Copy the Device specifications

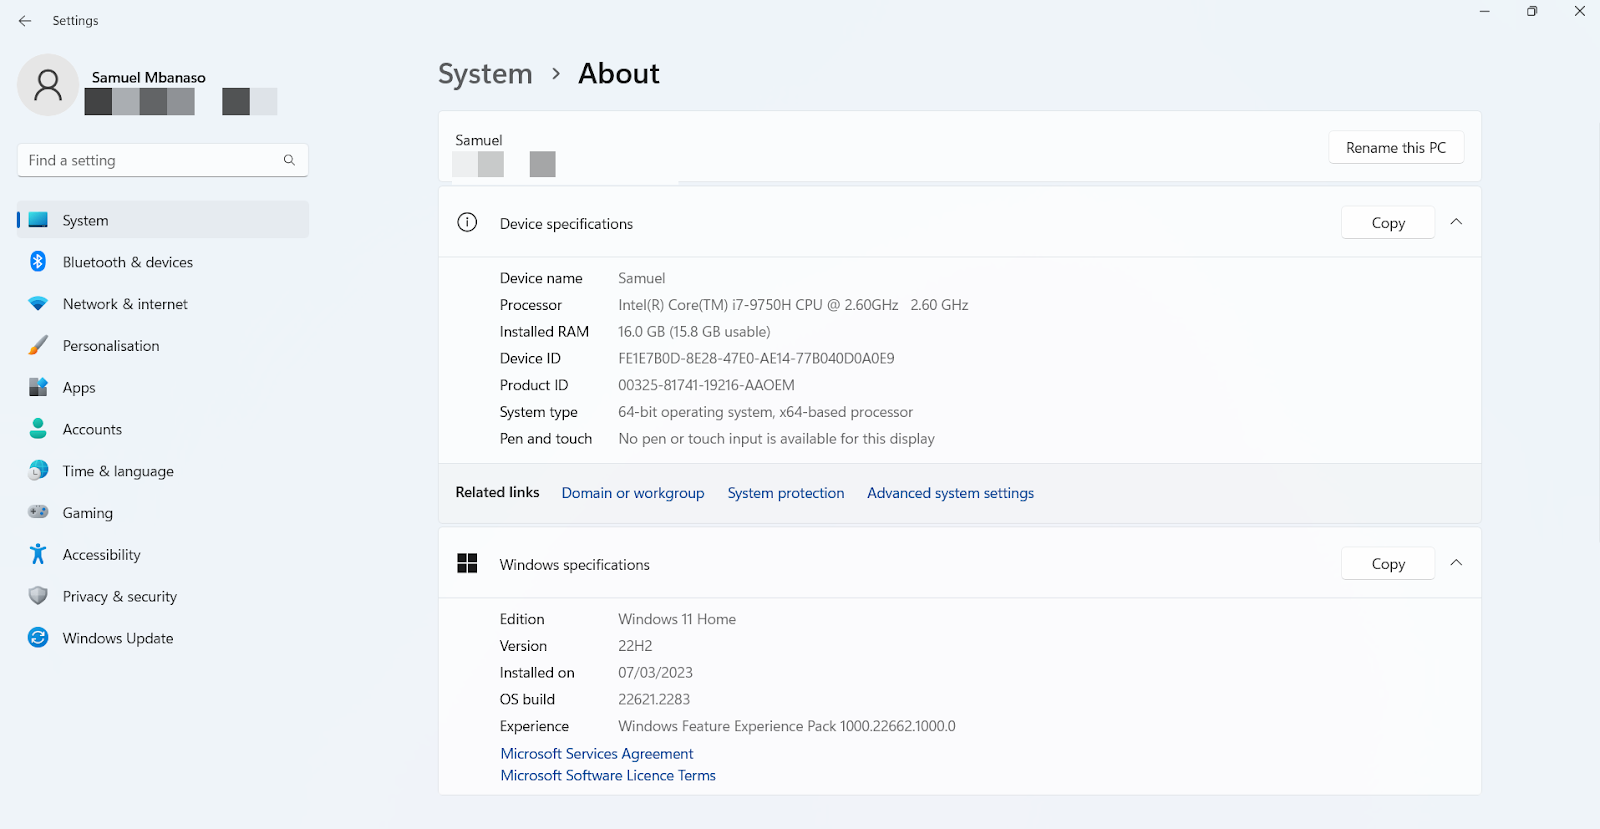(x=1388, y=223)
